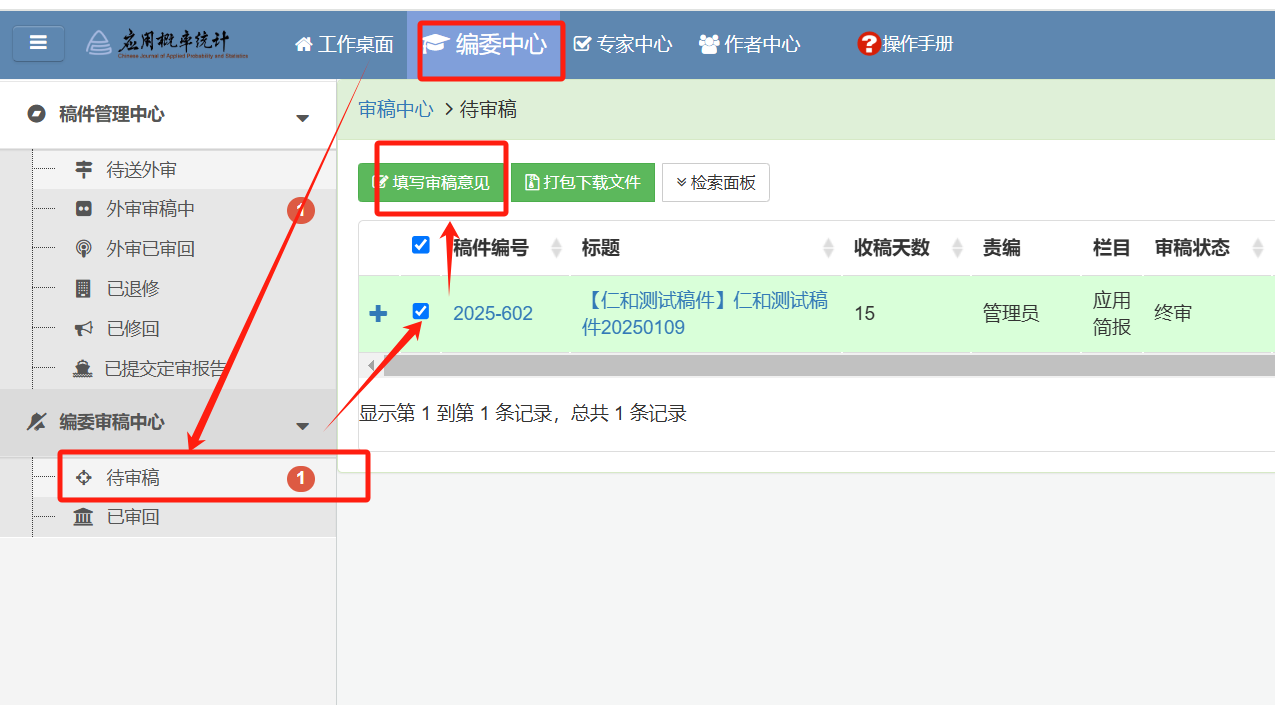Go to the 工作桌面 menu item
Image resolution: width=1275 pixels, height=705 pixels.
[344, 44]
